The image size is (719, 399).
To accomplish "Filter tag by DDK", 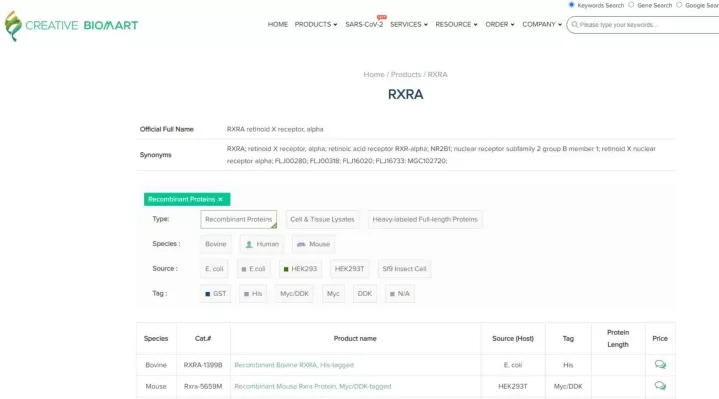I will point(365,294).
